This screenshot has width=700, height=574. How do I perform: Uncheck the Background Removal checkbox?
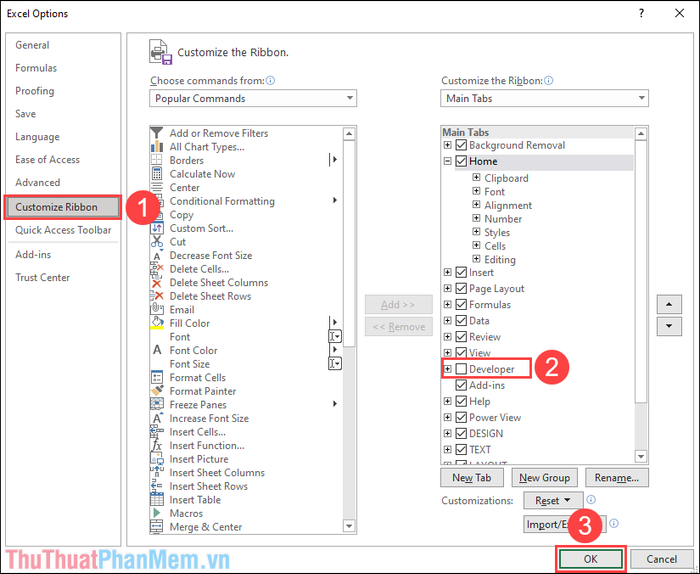pos(462,145)
